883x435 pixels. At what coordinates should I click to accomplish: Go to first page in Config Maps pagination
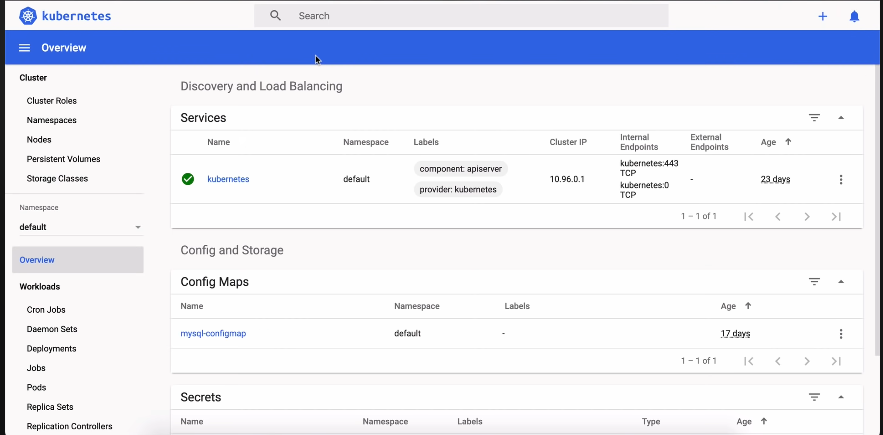point(748,361)
